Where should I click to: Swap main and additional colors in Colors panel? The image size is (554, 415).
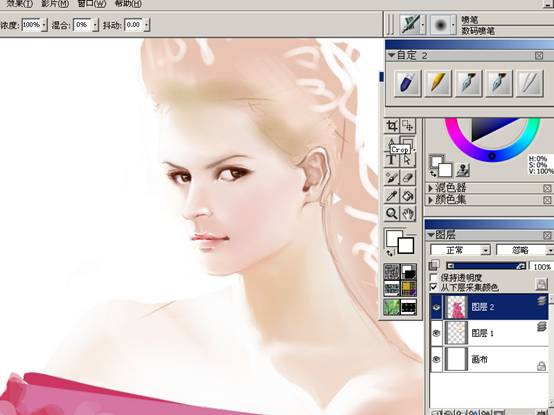click(x=433, y=174)
